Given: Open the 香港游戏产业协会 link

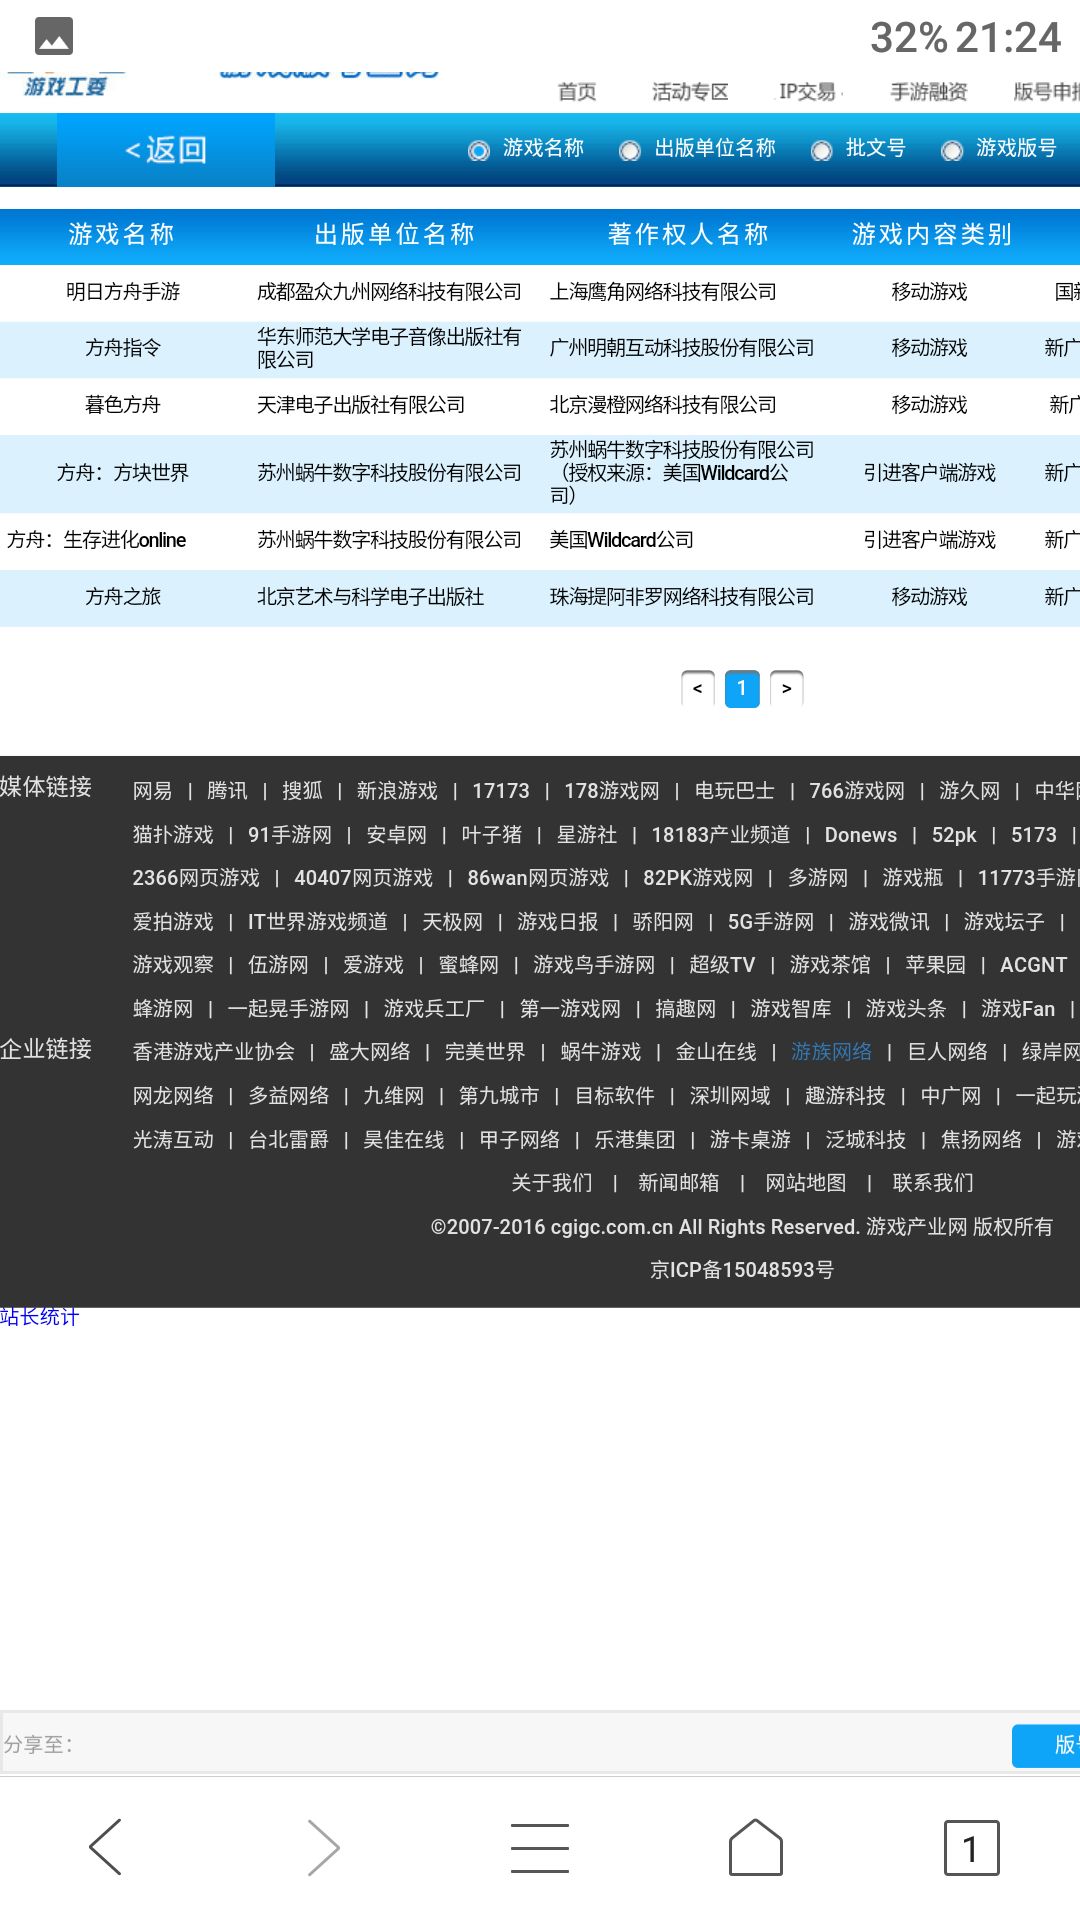Looking at the screenshot, I should click(214, 1052).
